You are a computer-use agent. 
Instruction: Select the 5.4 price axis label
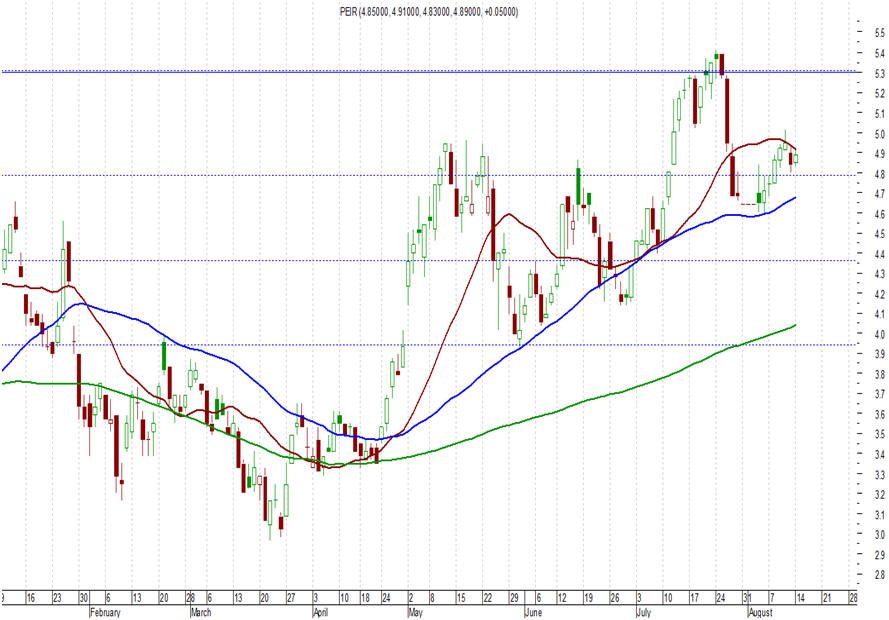pyautogui.click(x=879, y=53)
